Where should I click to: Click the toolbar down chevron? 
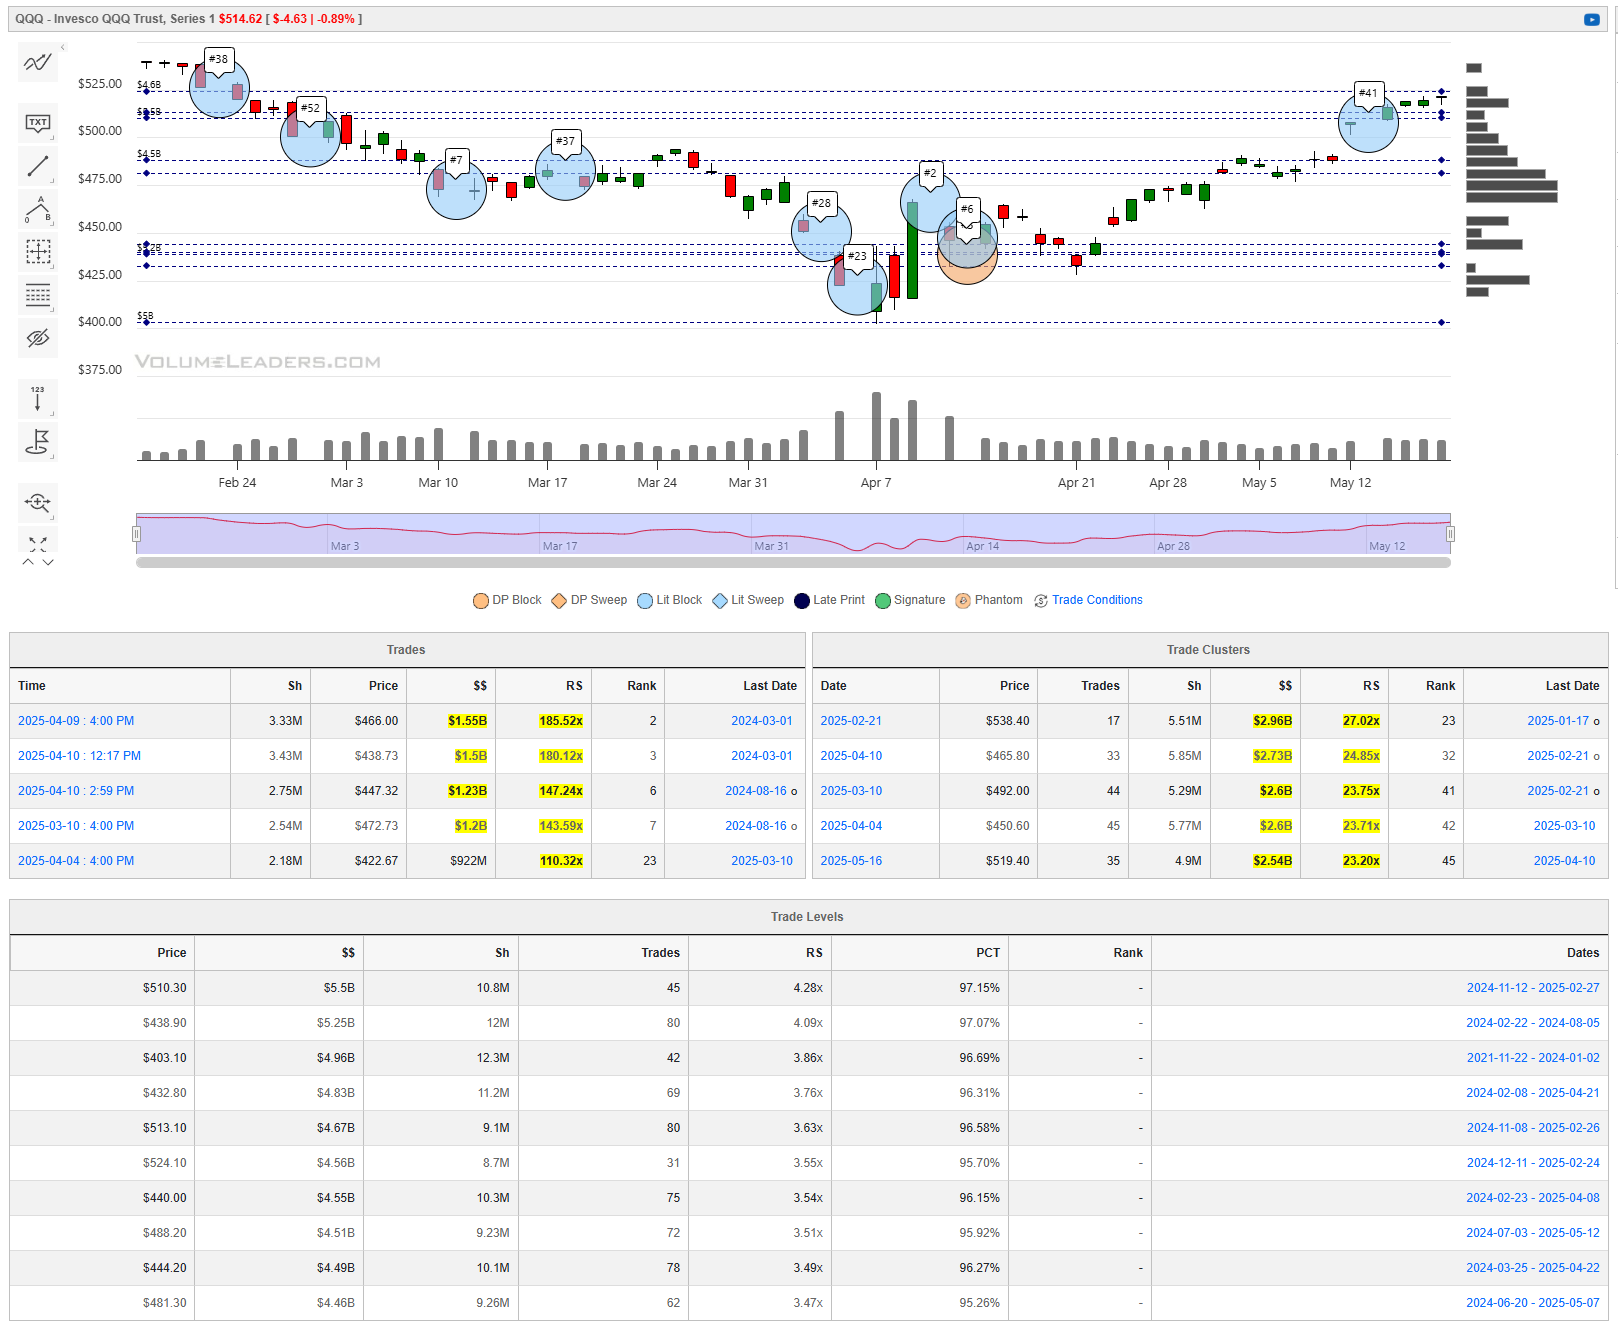48,562
